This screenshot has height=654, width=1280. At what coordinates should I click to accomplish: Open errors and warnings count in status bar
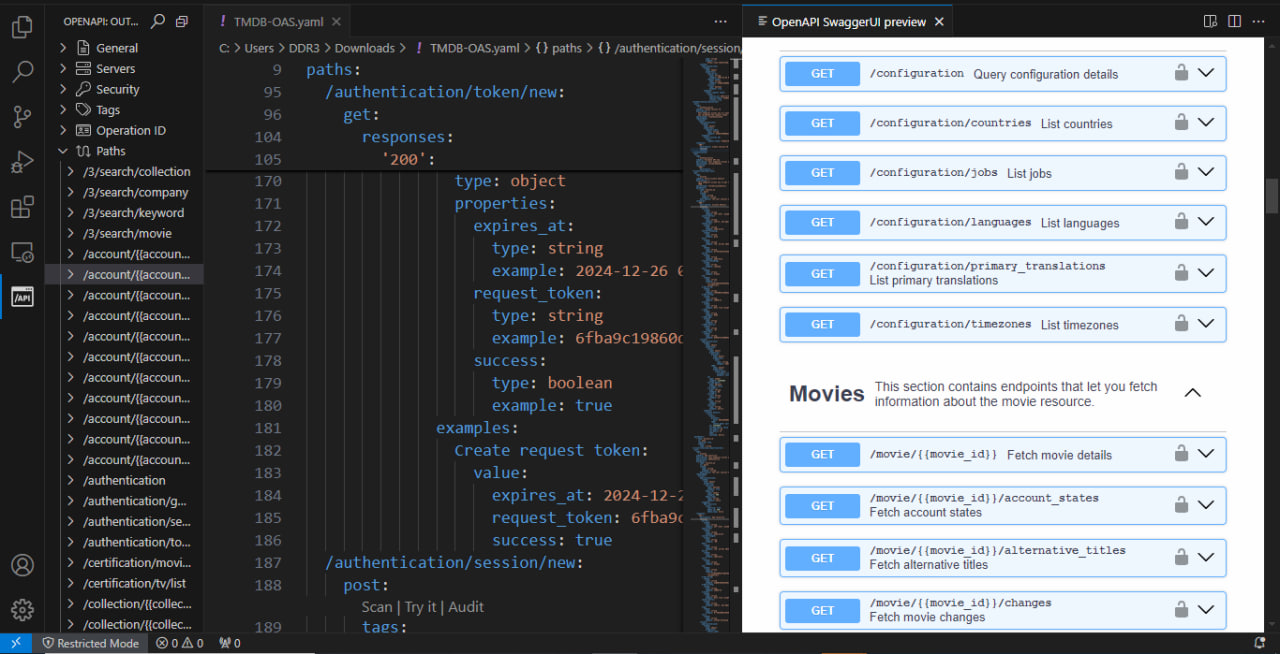point(179,643)
